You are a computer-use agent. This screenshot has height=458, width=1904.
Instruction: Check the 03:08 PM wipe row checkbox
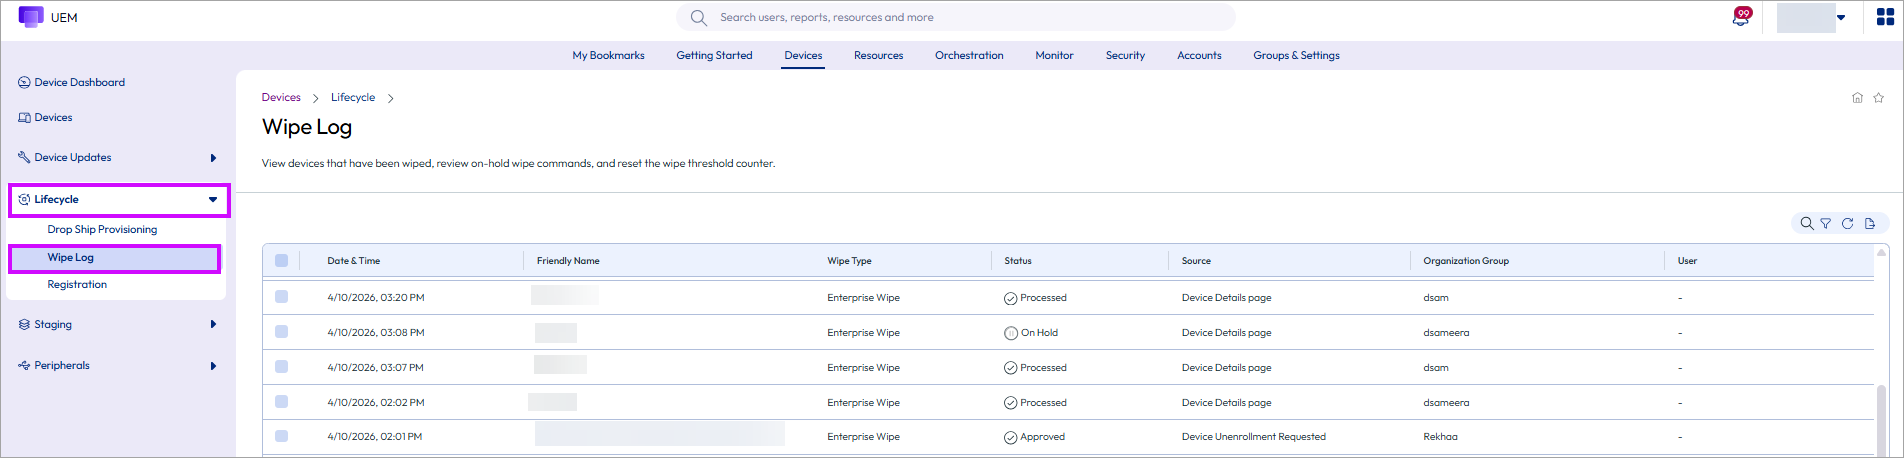click(x=281, y=332)
